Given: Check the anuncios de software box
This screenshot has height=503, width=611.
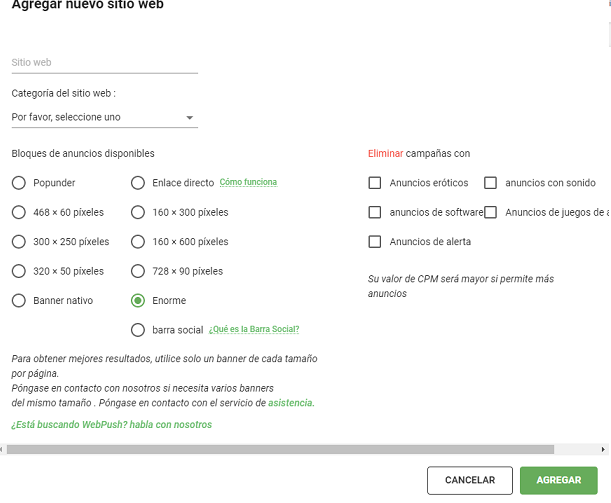Looking at the screenshot, I should pyautogui.click(x=375, y=212).
